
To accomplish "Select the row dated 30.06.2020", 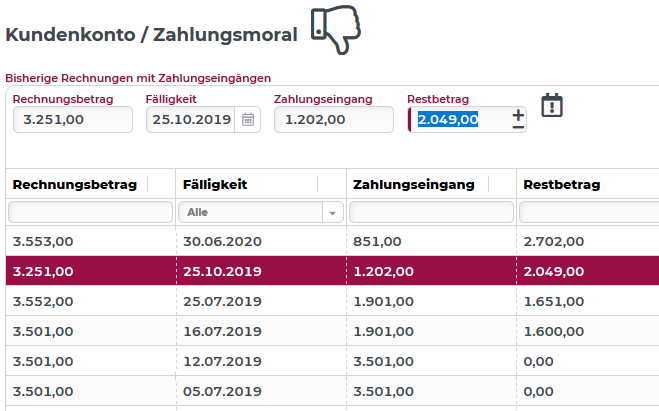I will pyautogui.click(x=330, y=241).
